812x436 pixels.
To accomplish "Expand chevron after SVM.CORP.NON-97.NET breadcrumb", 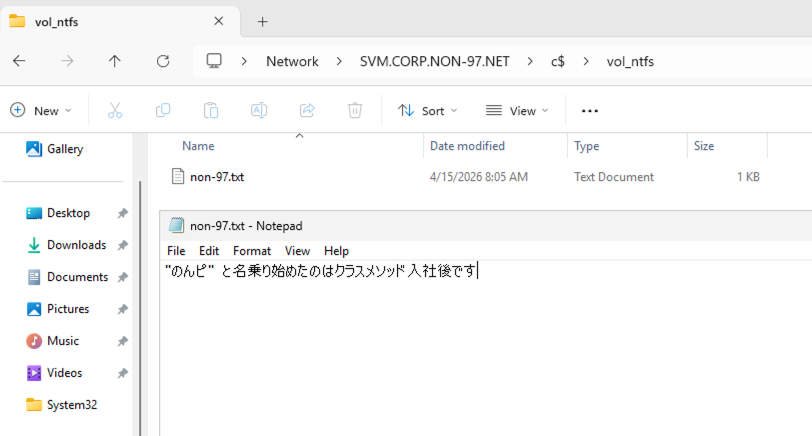I will (530, 62).
